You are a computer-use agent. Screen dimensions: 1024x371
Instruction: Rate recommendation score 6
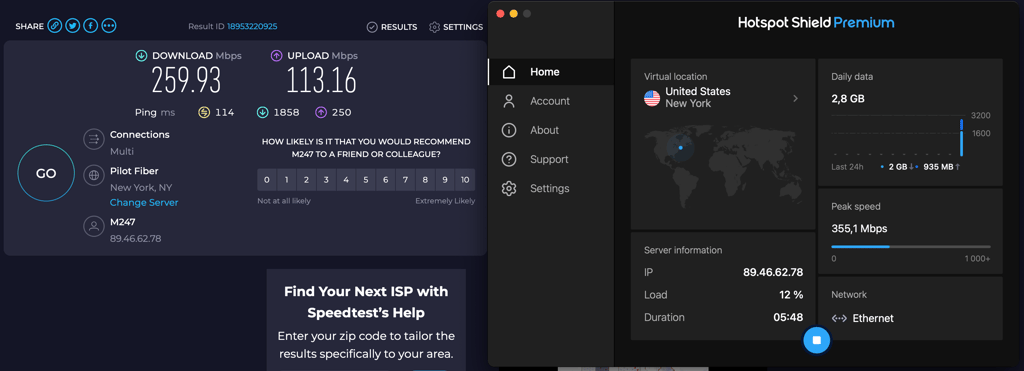tap(385, 180)
